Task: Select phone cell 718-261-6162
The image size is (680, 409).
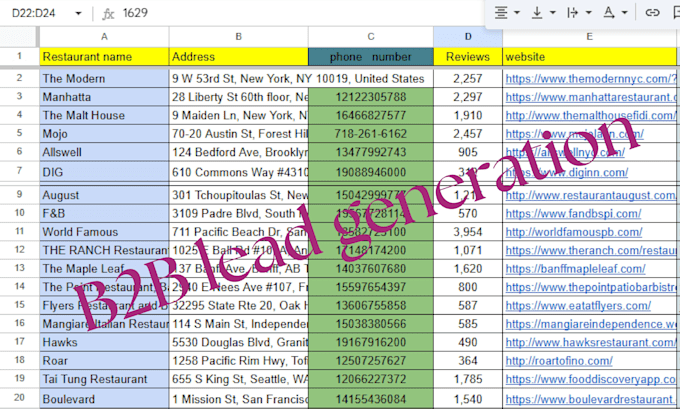Action: pos(371,134)
